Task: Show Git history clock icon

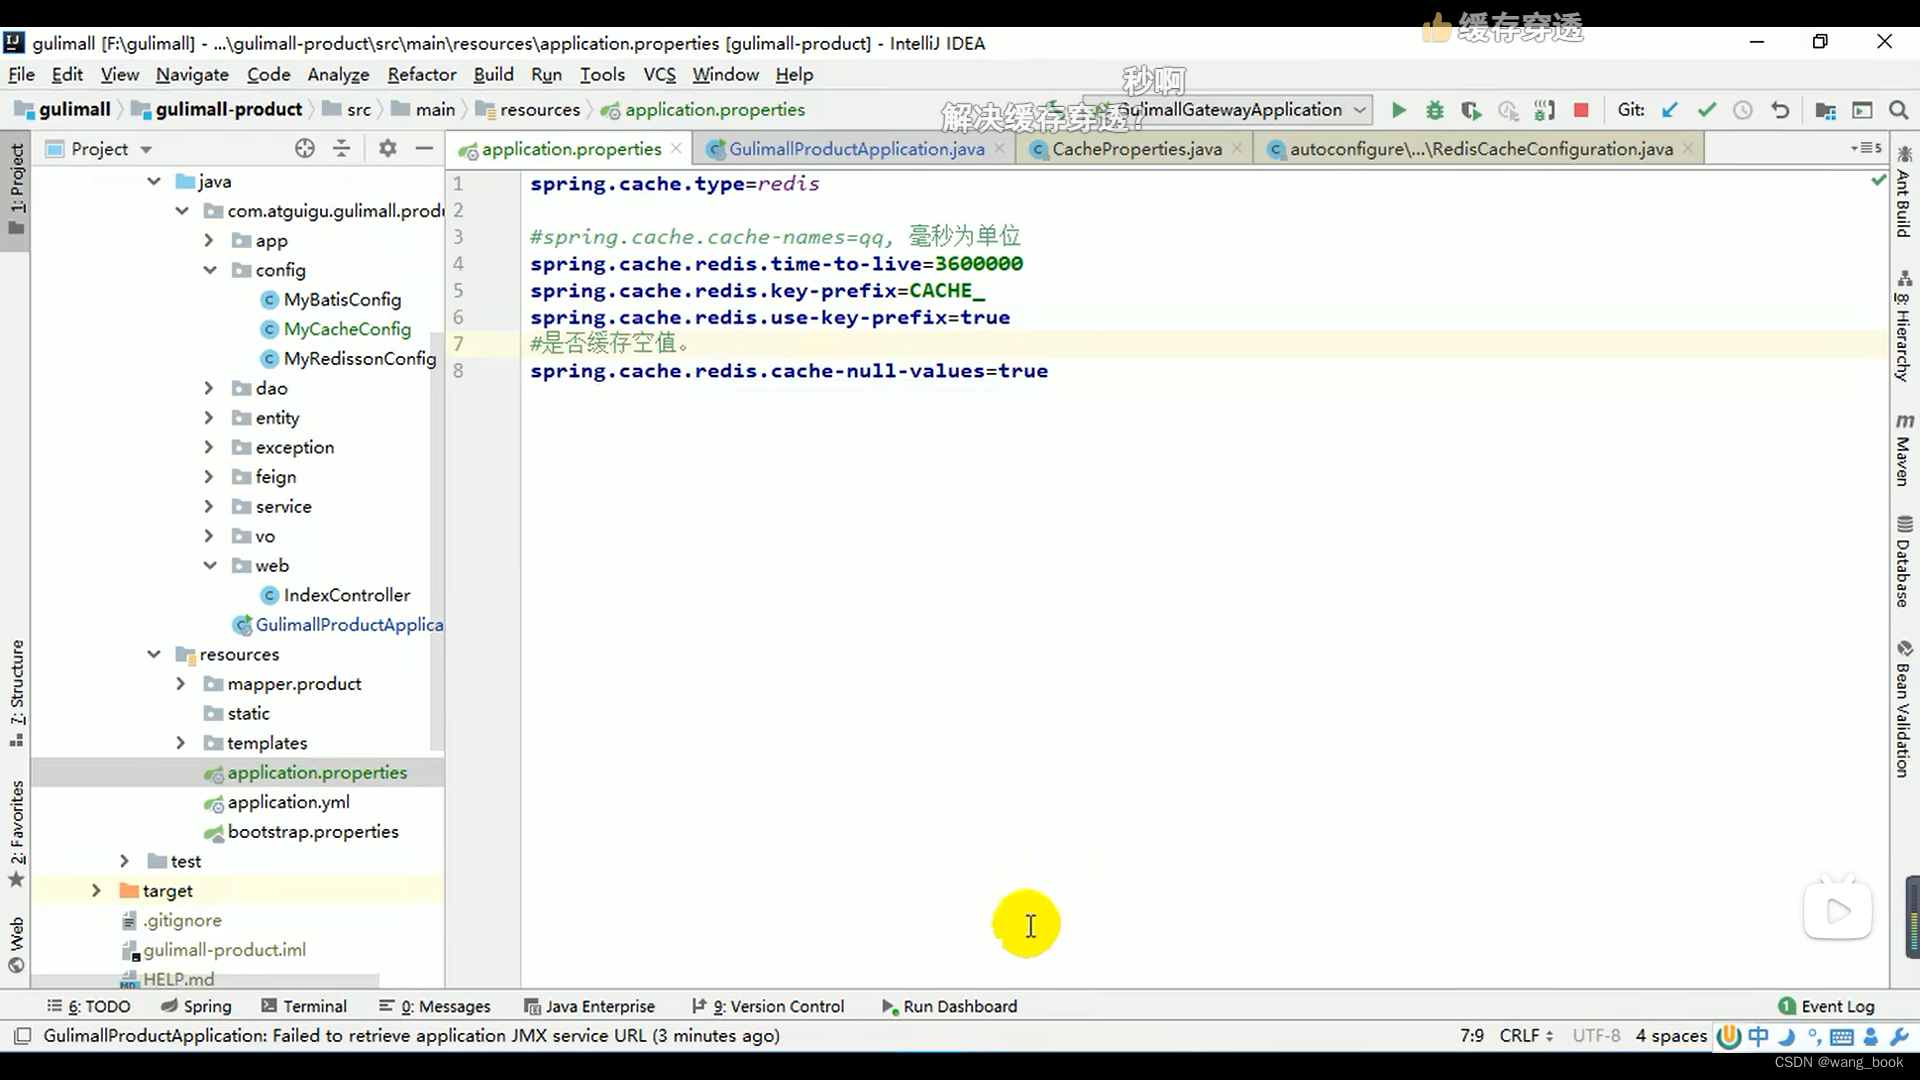Action: 1743,110
